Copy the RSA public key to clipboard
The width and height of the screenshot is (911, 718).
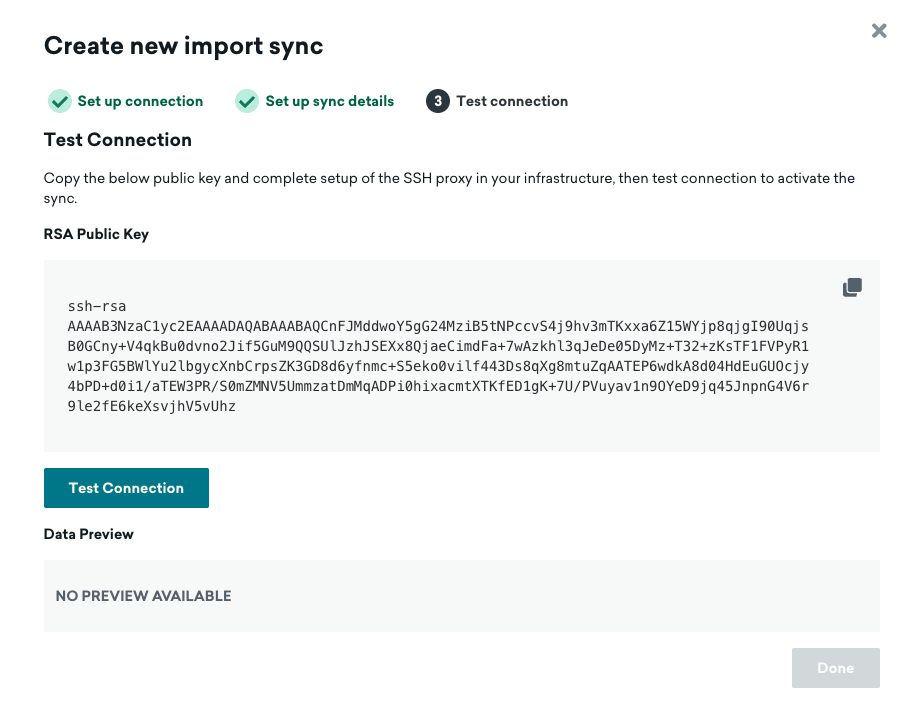click(852, 288)
